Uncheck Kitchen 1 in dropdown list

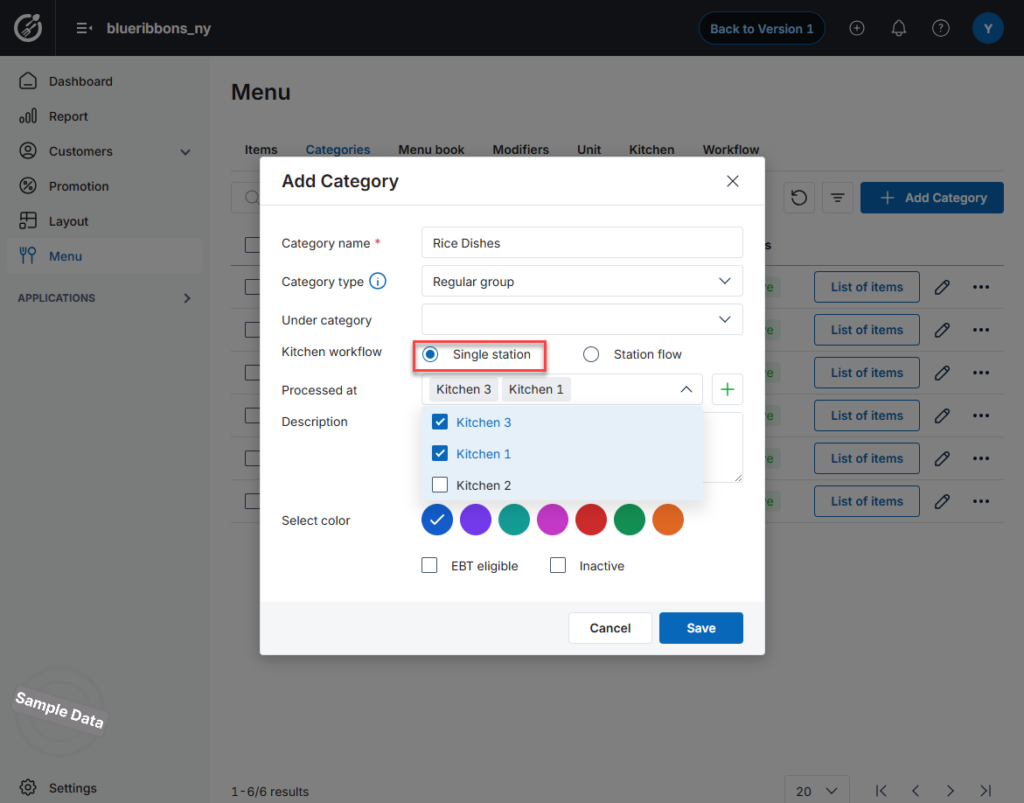click(440, 453)
